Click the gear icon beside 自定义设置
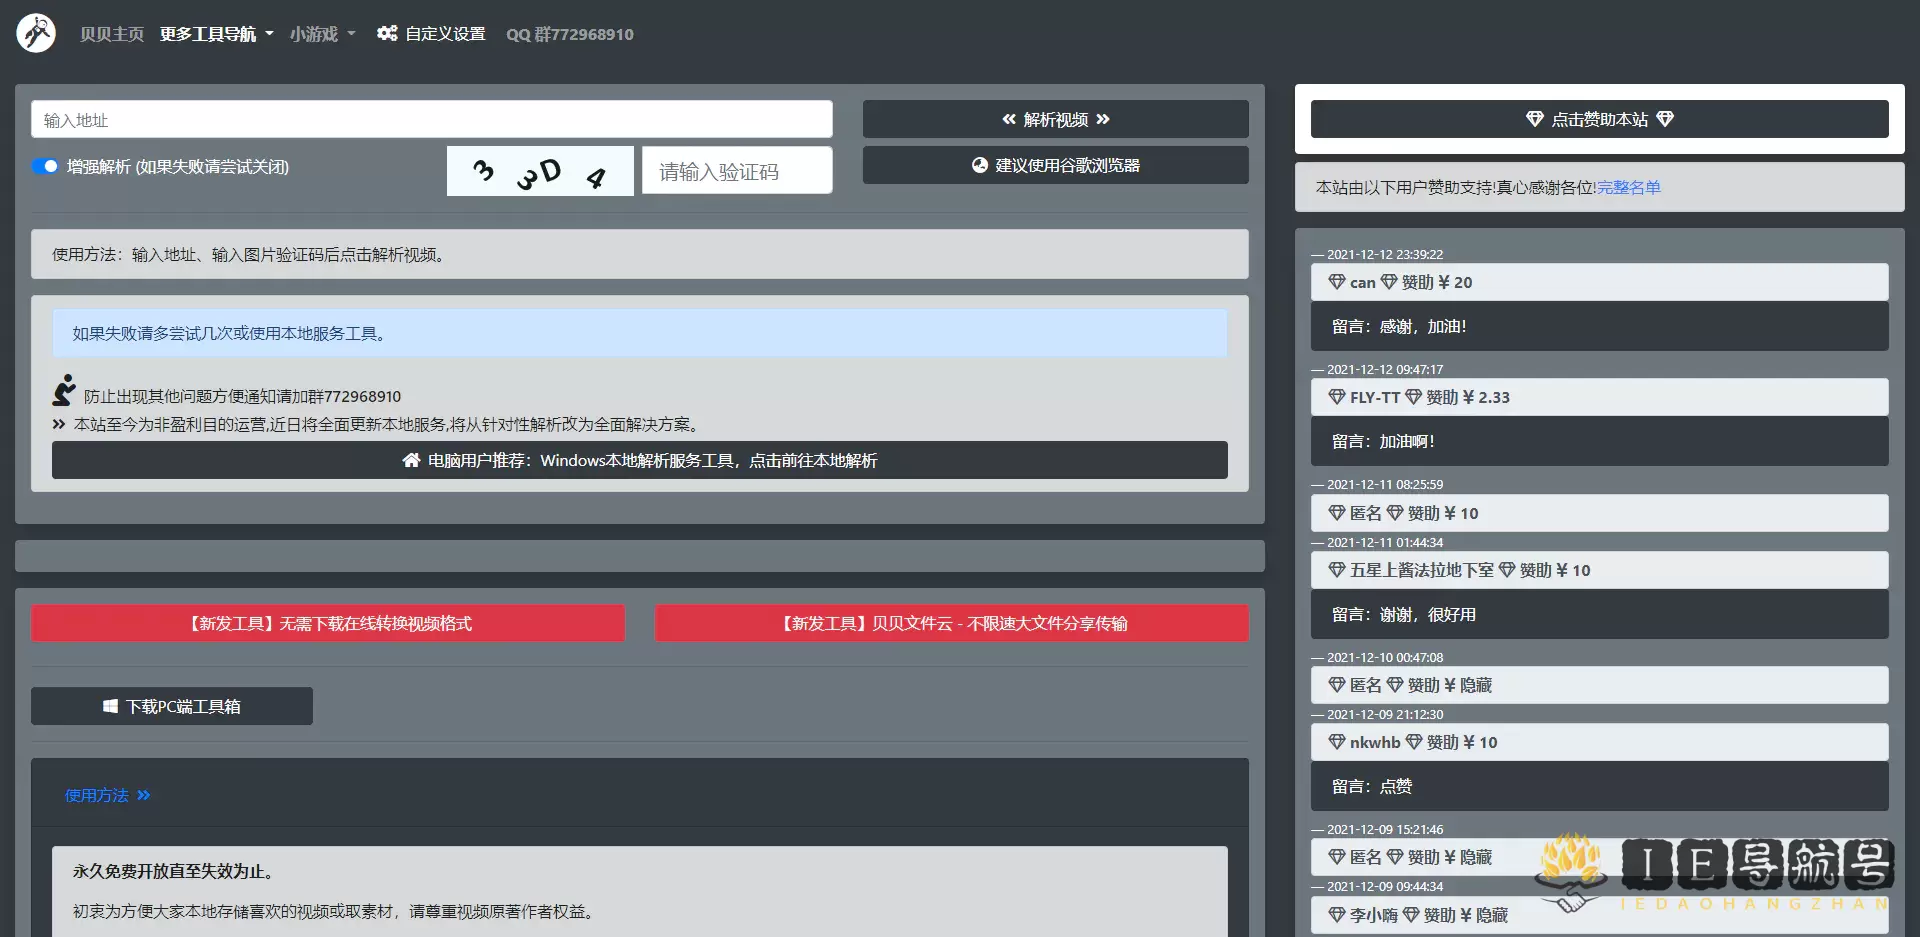The height and width of the screenshot is (937, 1920). [x=386, y=33]
